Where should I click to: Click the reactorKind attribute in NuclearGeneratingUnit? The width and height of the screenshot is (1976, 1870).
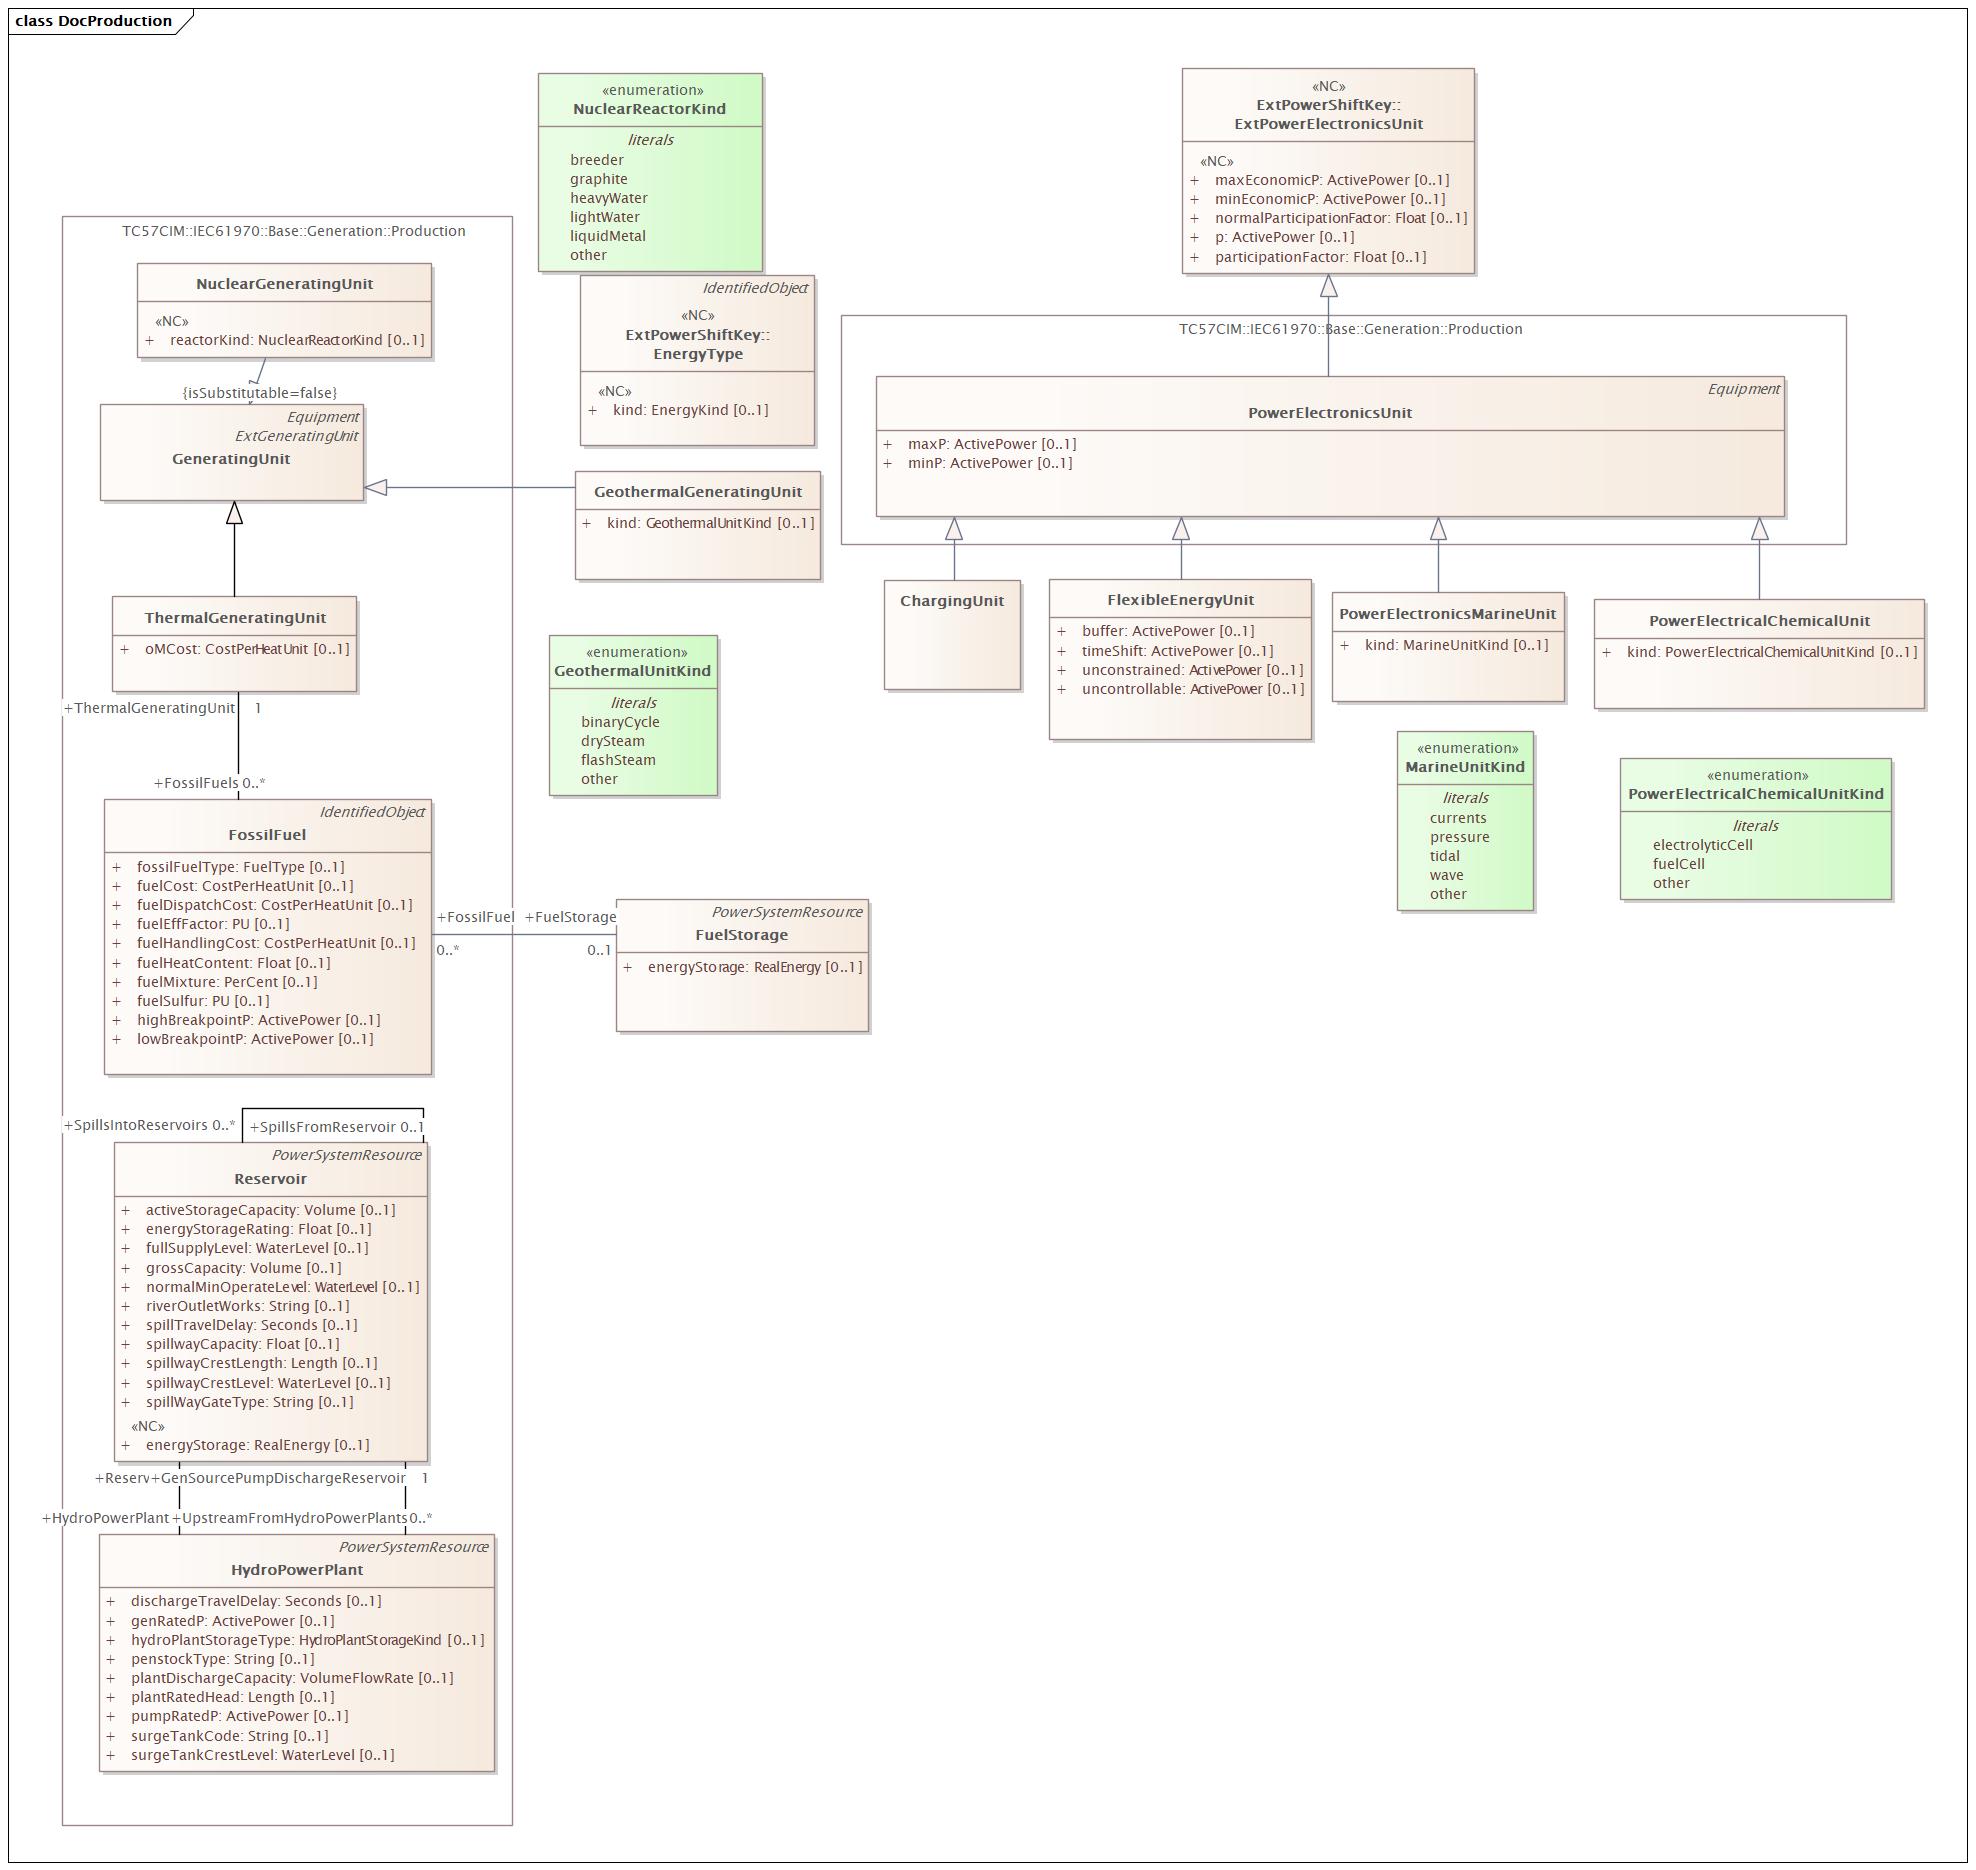pos(284,339)
